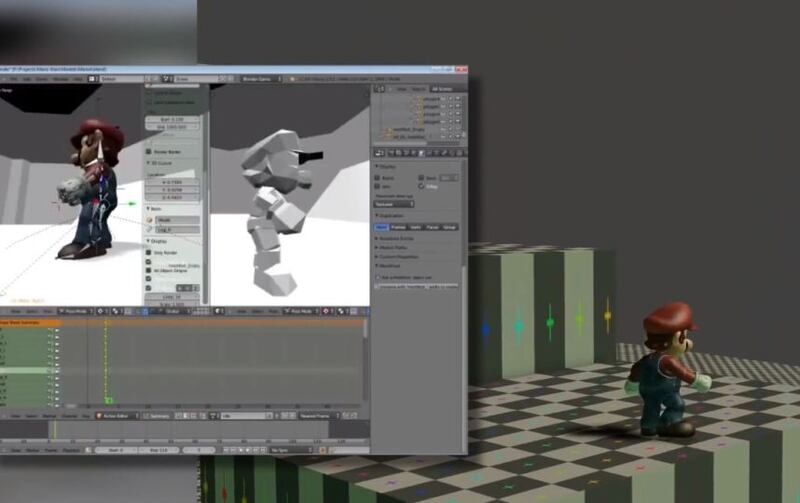Open the Action Editor mode dropdown
The width and height of the screenshot is (800, 503).
tap(117, 416)
